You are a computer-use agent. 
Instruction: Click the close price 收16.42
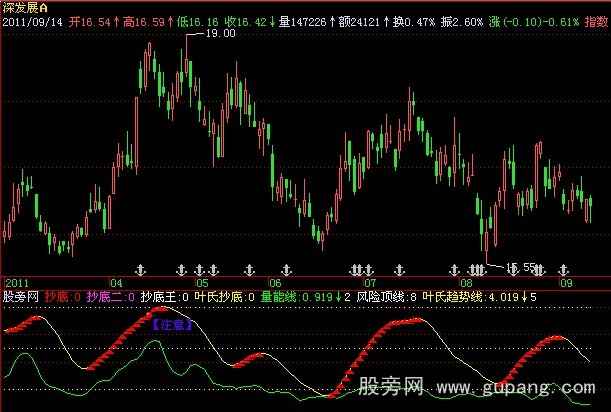coord(247,22)
